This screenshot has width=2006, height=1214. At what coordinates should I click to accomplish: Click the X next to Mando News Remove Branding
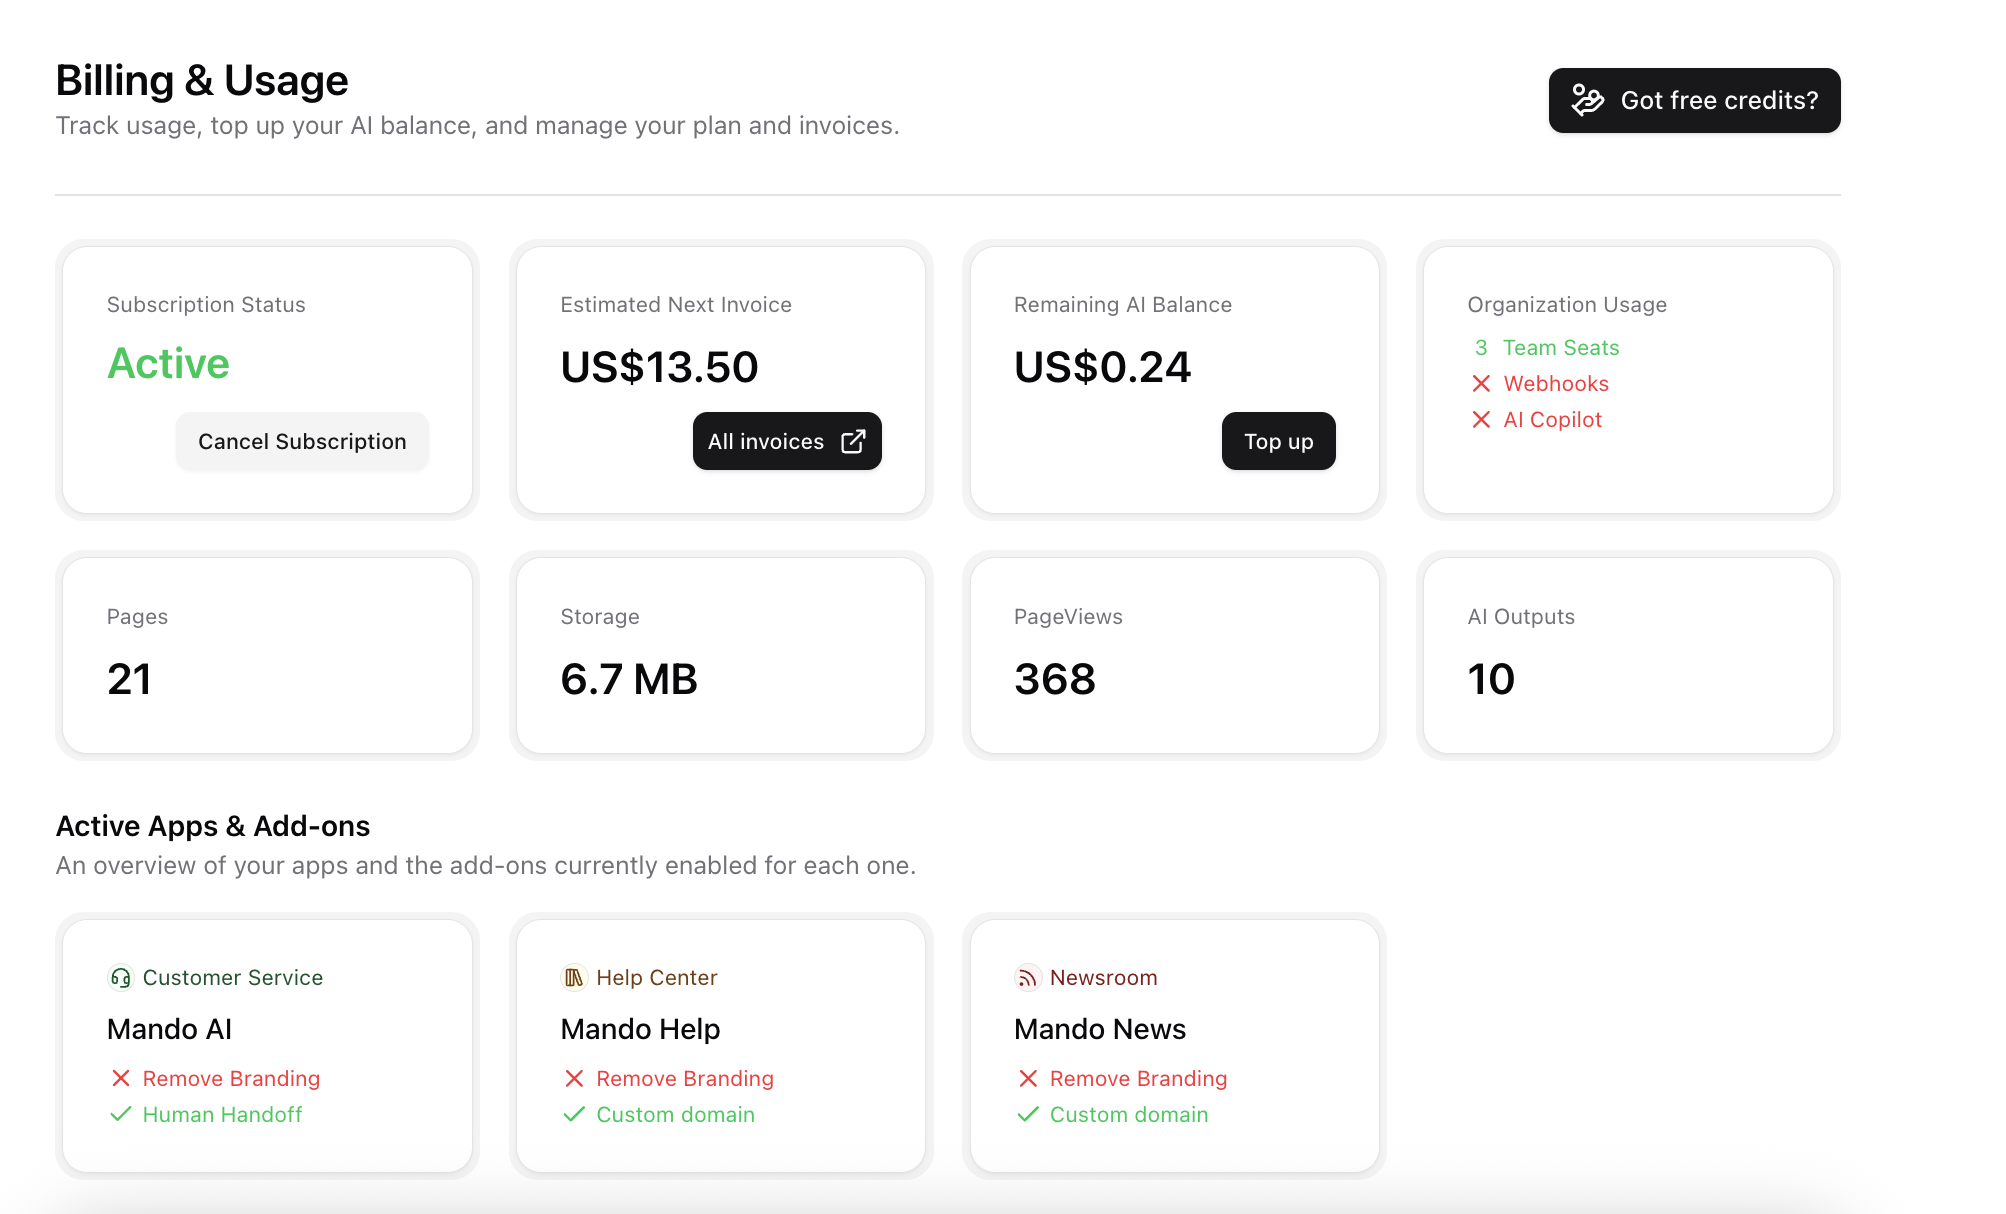coord(1028,1079)
